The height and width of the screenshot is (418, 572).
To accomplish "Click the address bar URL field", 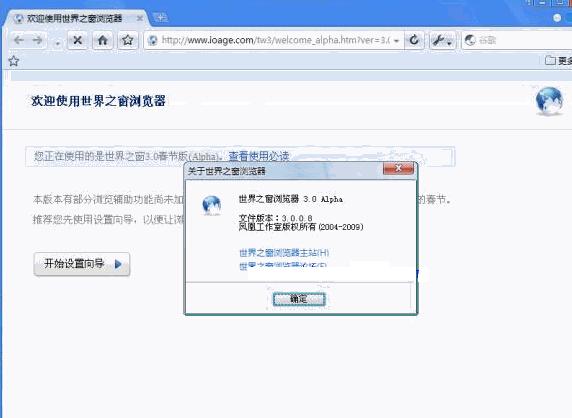I will [x=275, y=40].
